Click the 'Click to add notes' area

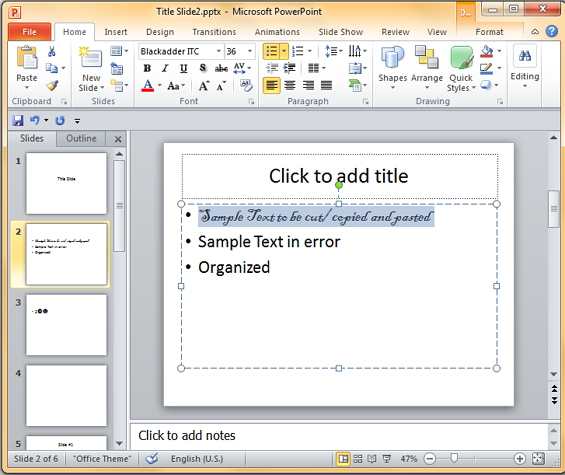339,435
